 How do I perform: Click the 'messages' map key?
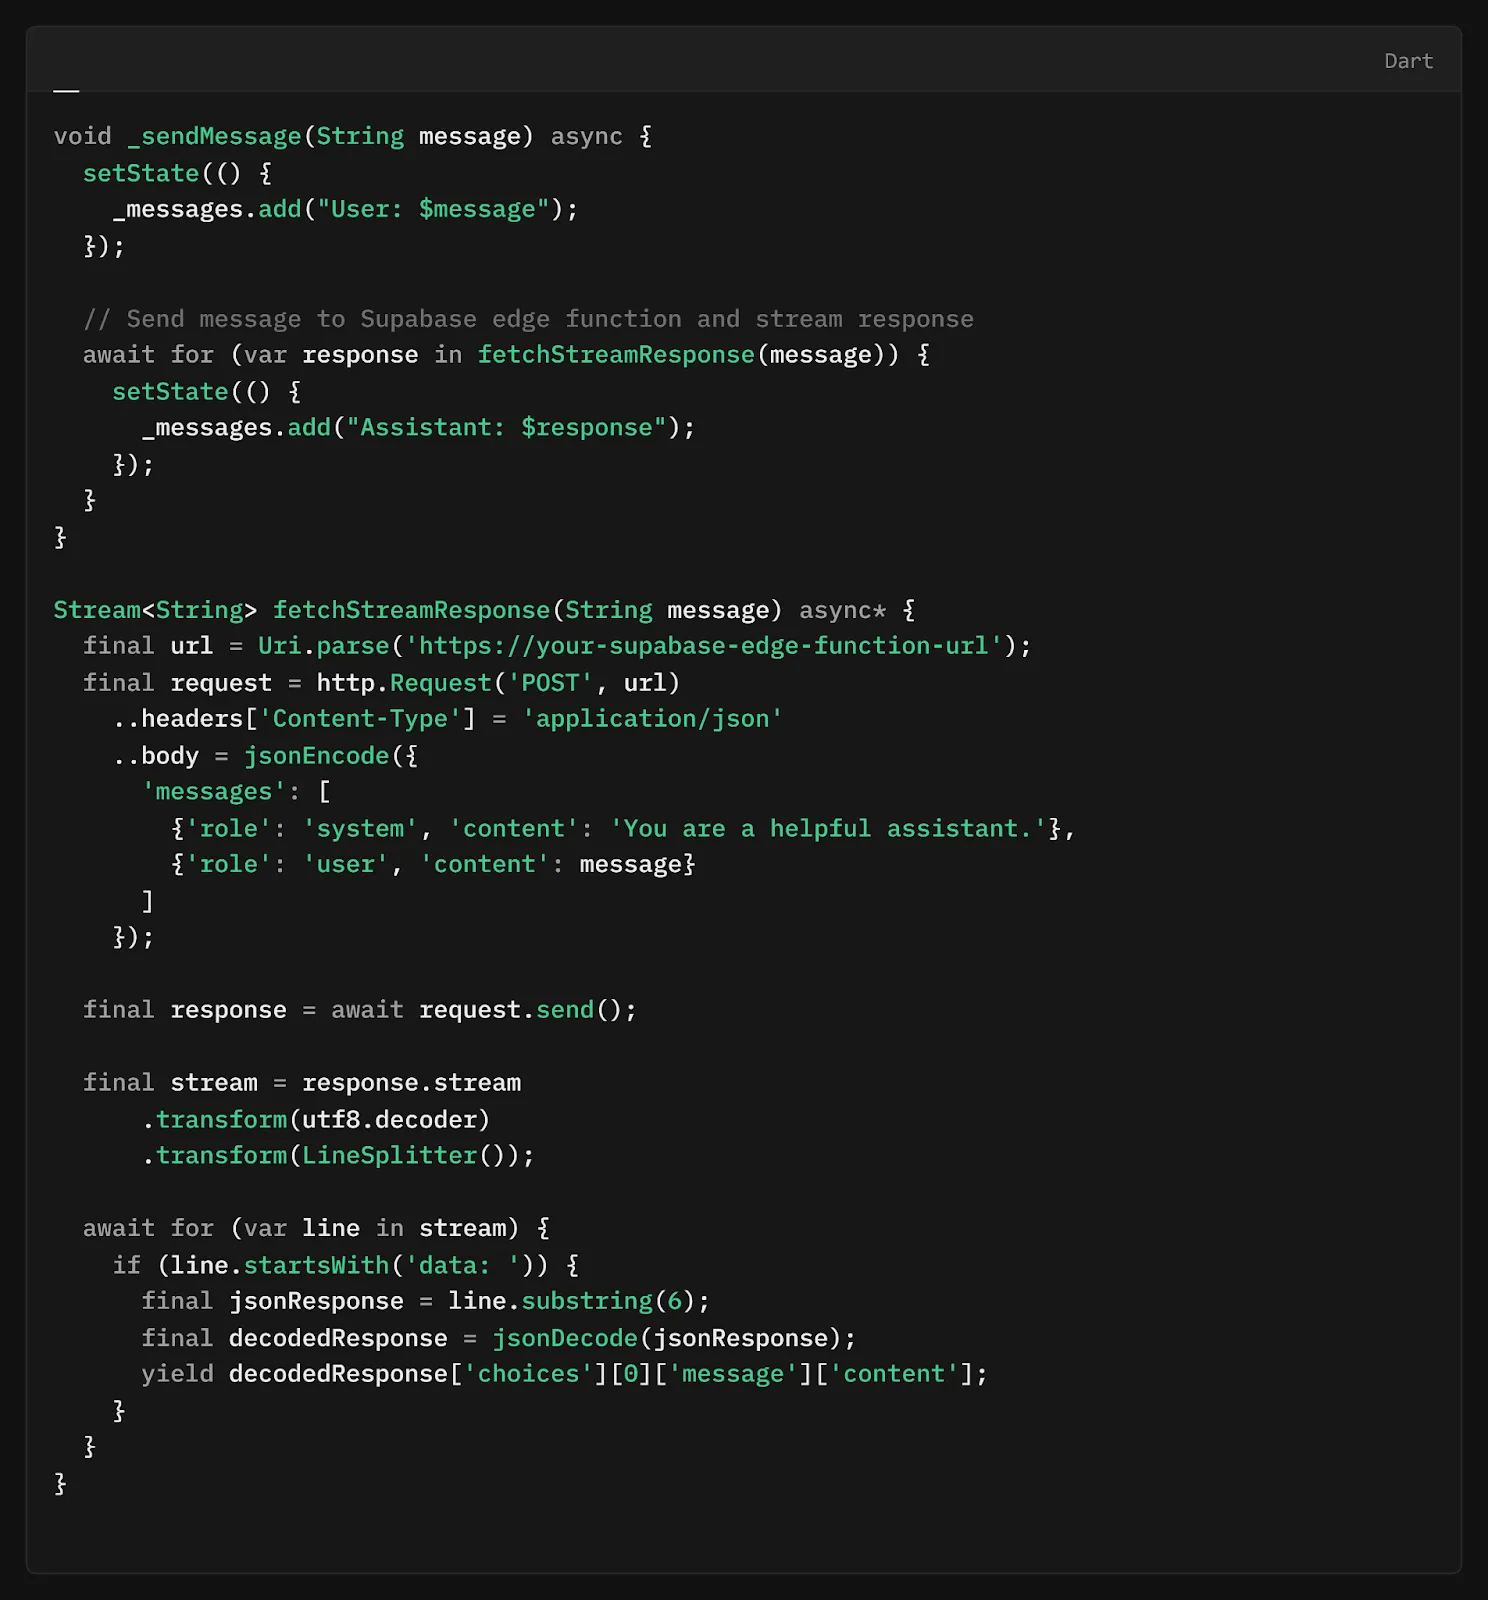[x=214, y=792]
